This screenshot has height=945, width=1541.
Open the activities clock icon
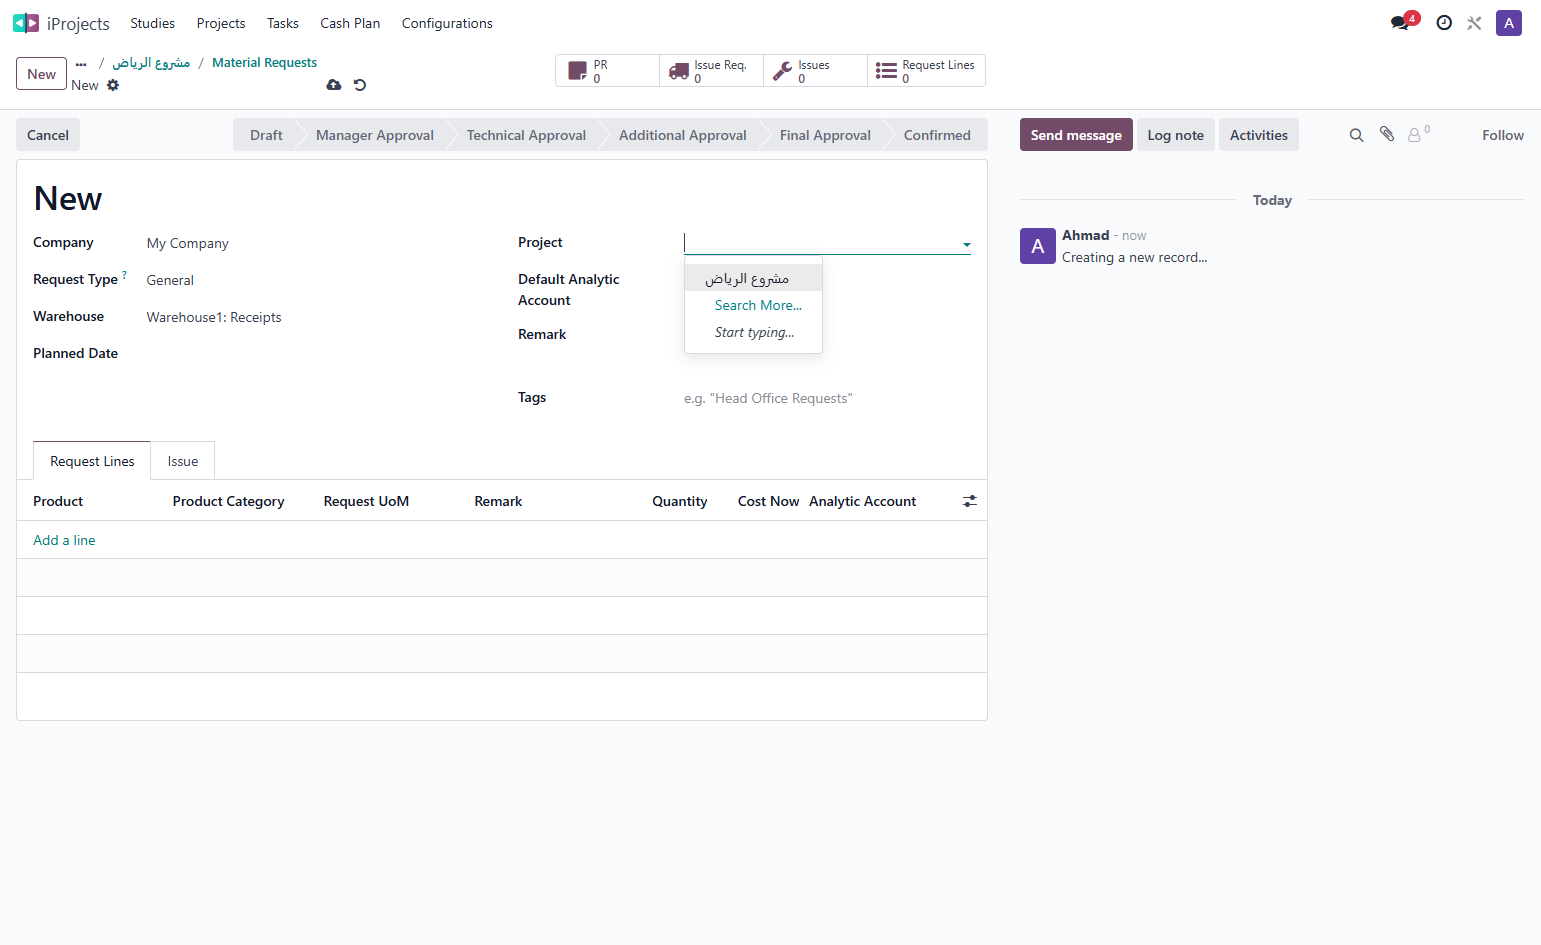point(1444,23)
